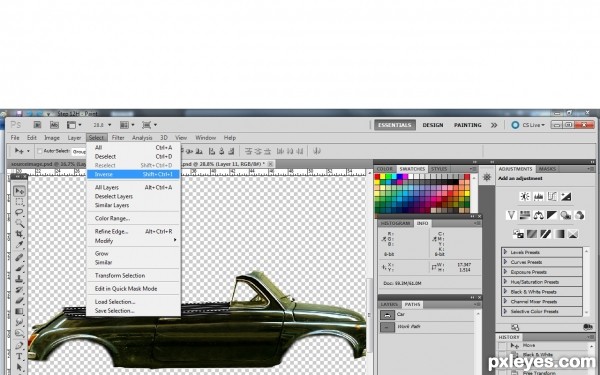Viewport: 600px width, 375px height.
Task: Create a Color Balance adjustment
Action: tap(538, 215)
